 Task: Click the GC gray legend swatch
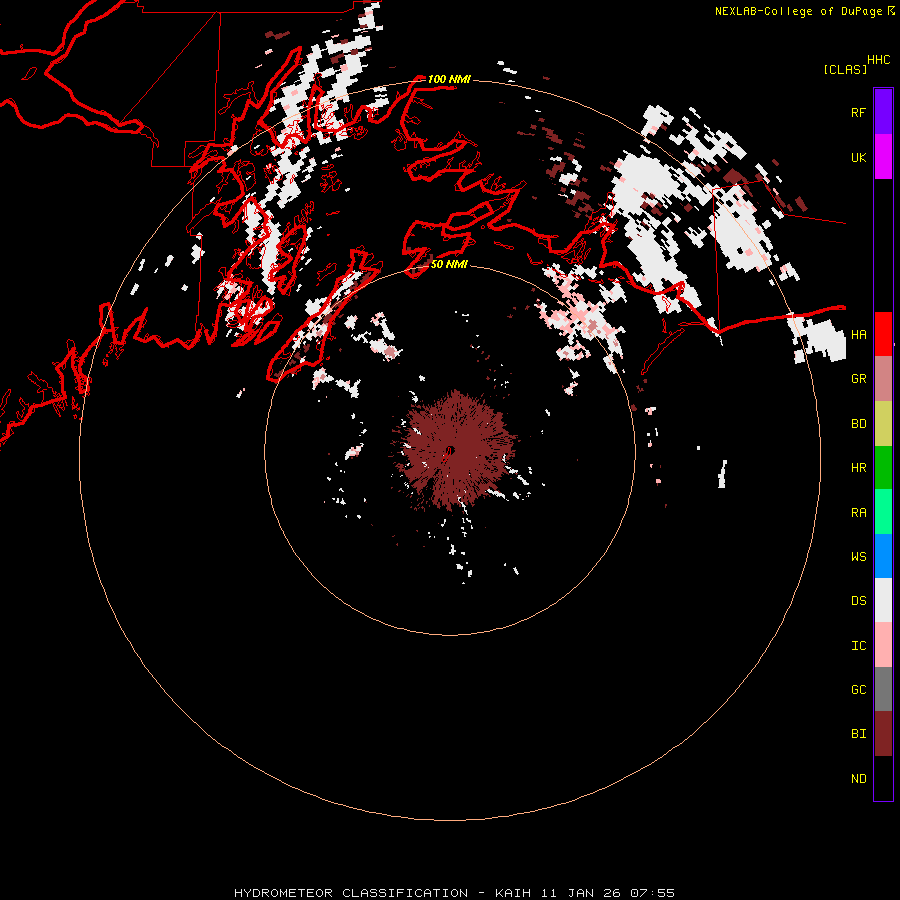pyautogui.click(x=883, y=689)
